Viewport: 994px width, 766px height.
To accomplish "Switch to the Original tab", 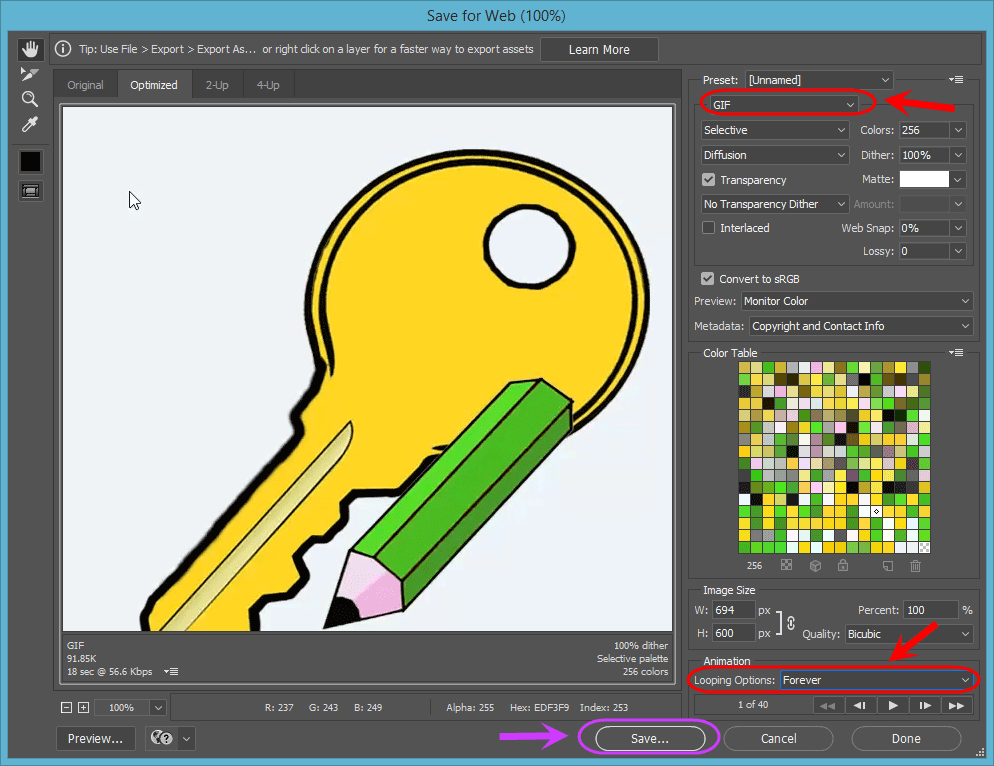I will tap(86, 85).
